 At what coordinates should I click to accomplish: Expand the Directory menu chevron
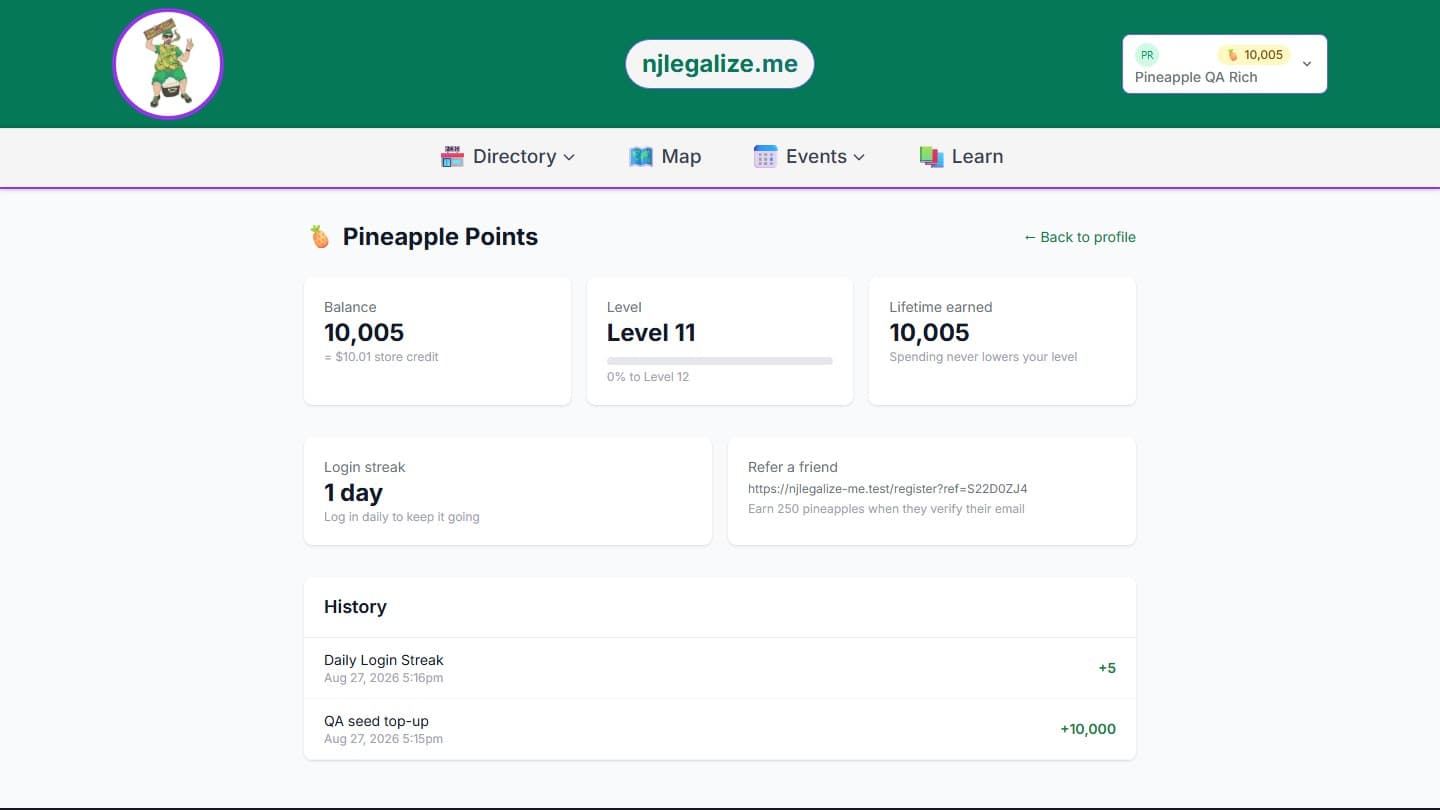click(569, 157)
